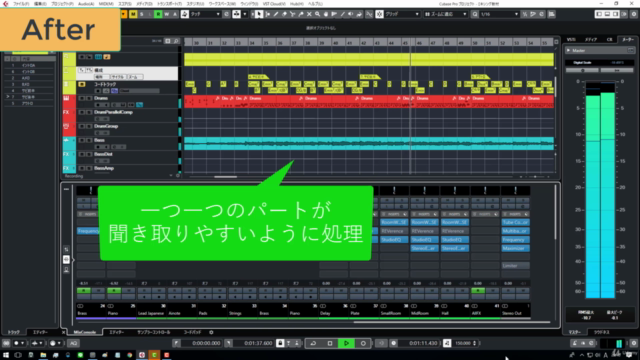Click the AQ button in transport
The width and height of the screenshot is (640, 360).
[x=73, y=343]
